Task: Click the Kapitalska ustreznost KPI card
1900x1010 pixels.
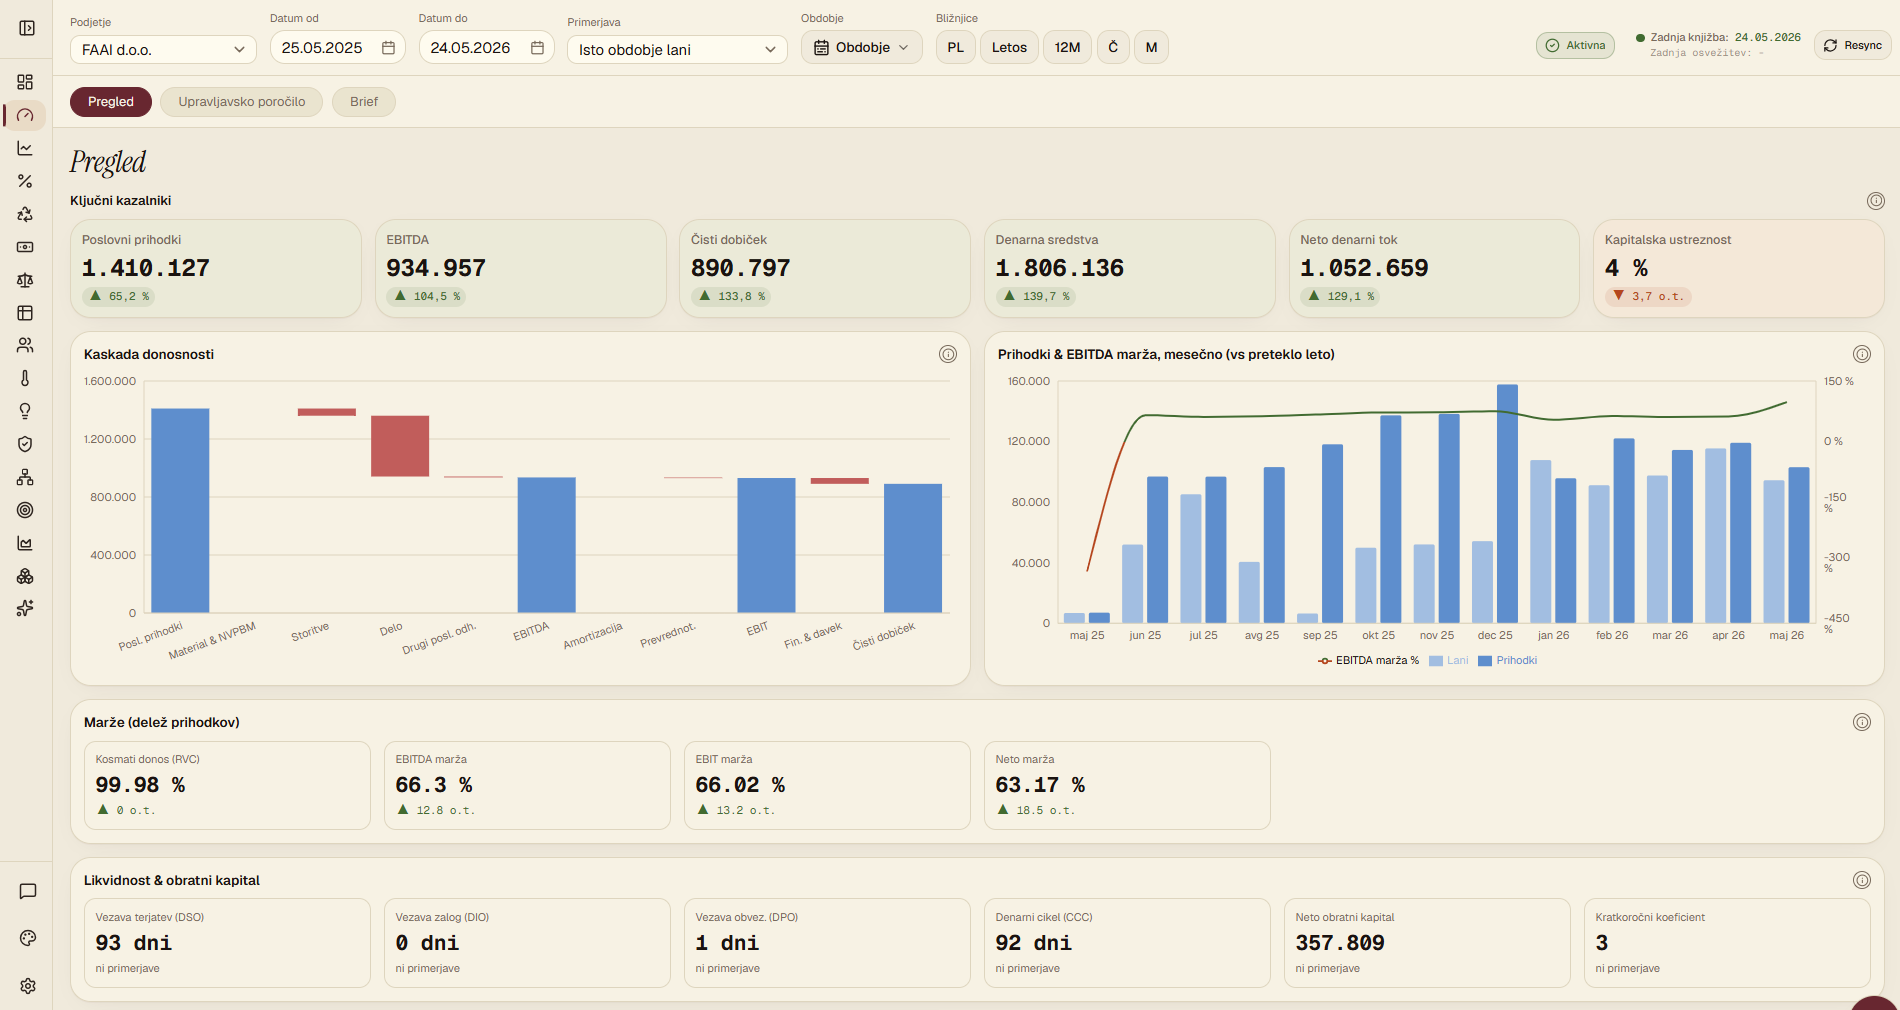Action: (1739, 269)
